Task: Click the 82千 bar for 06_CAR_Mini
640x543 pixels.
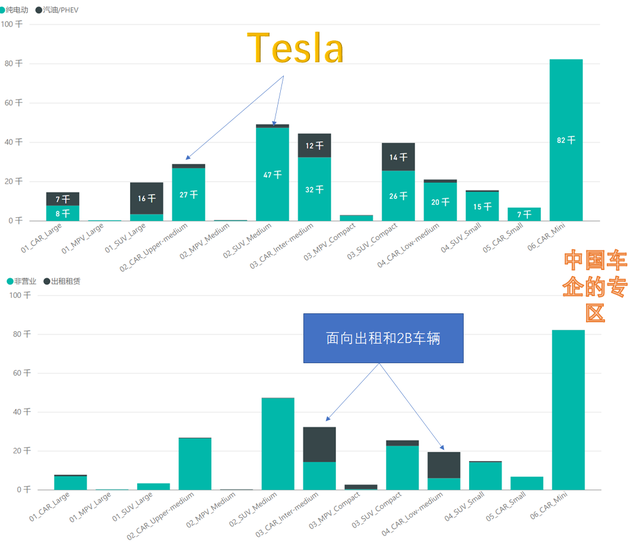Action: pos(566,140)
